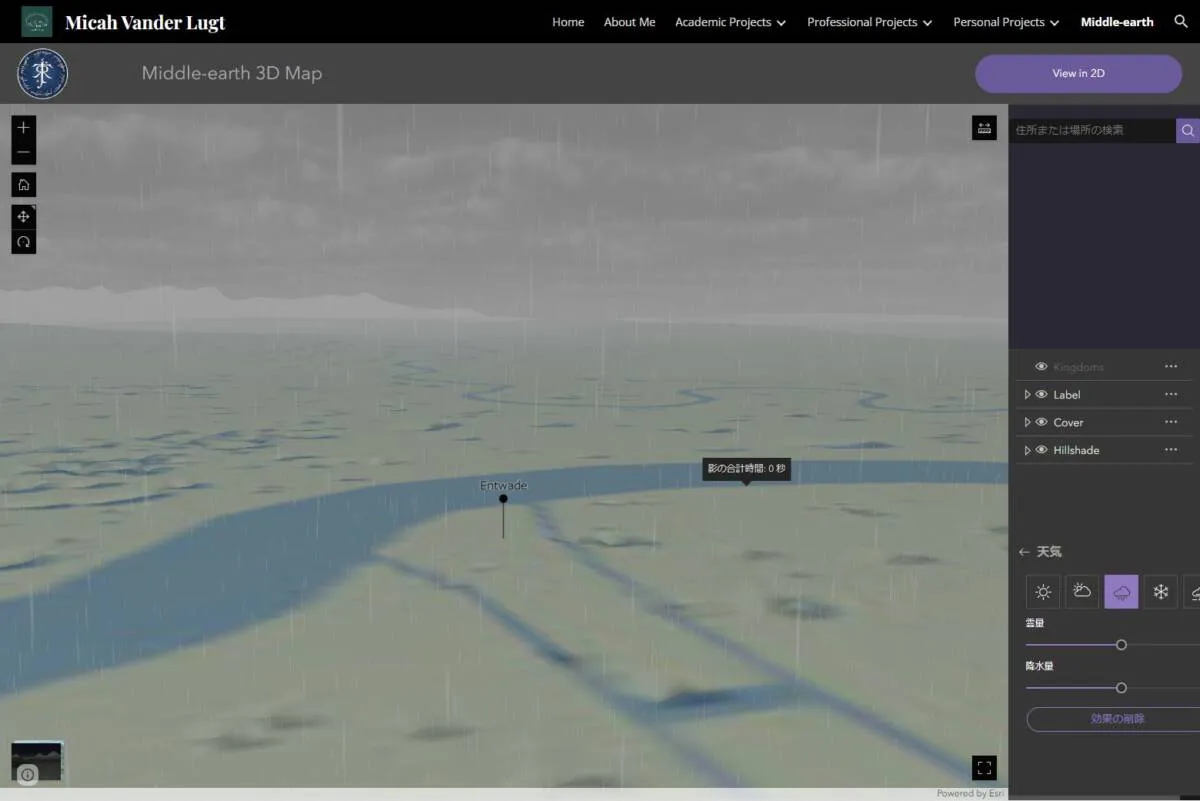Select rainy weather icon
Image resolution: width=1200 pixels, height=801 pixels.
(1121, 592)
